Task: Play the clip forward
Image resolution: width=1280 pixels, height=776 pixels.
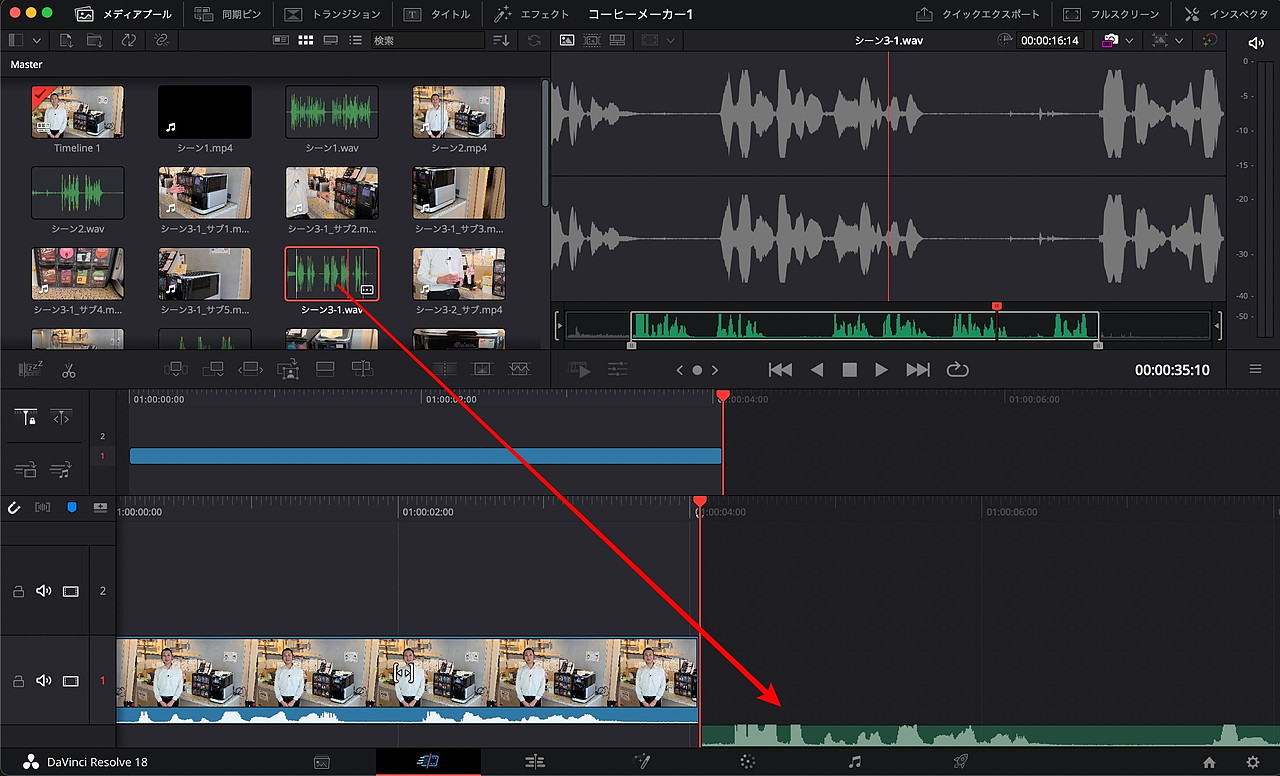Action: pos(881,370)
